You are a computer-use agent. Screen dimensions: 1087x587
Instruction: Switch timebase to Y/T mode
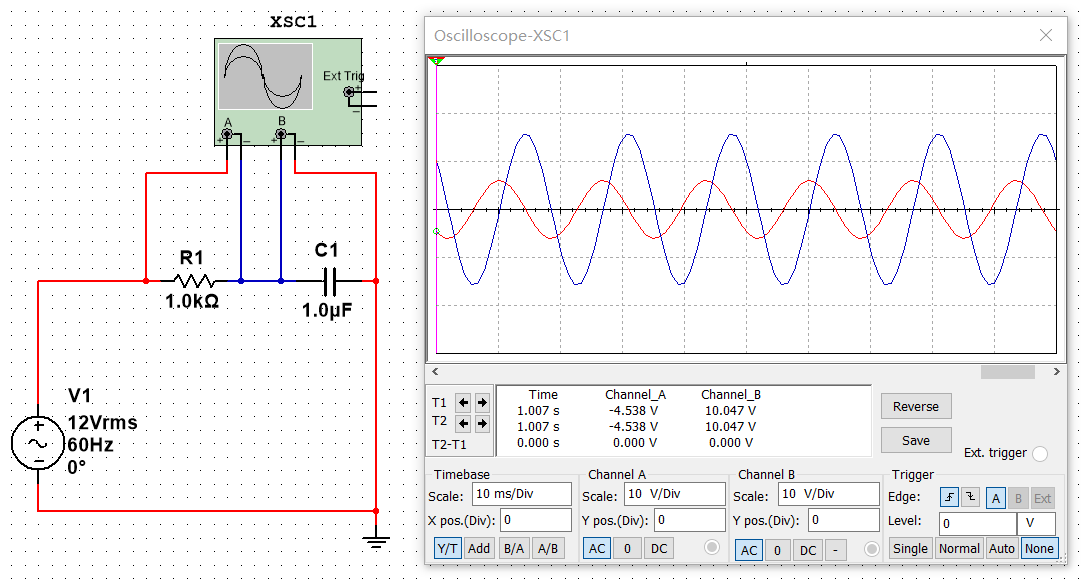(x=447, y=548)
